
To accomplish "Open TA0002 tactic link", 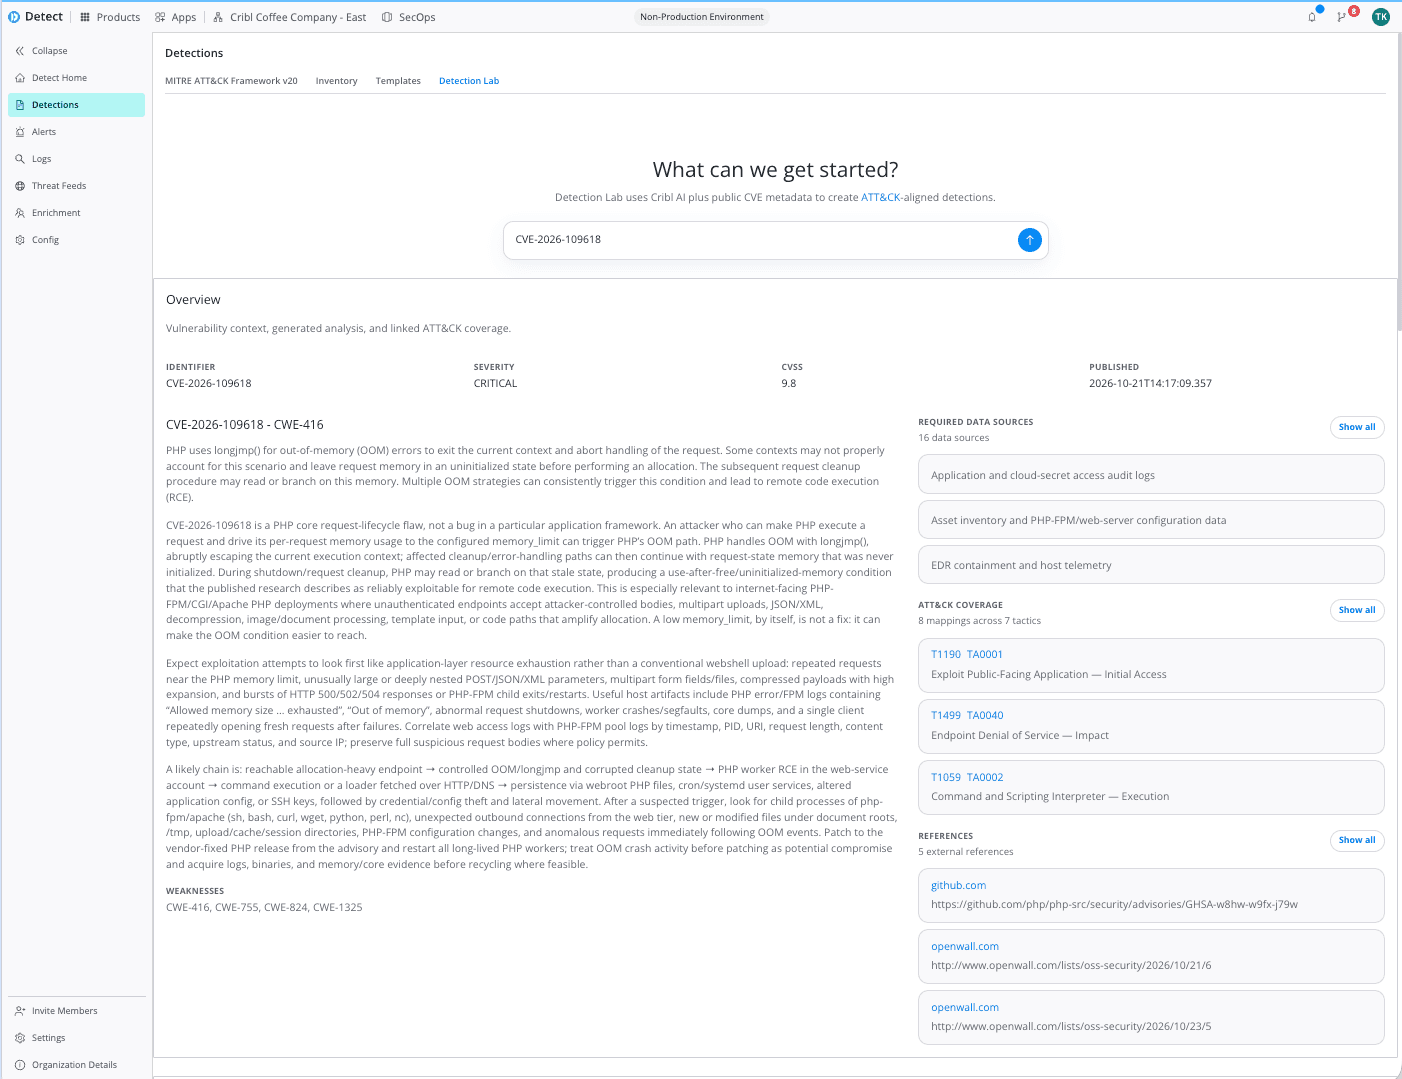I will (x=985, y=778).
